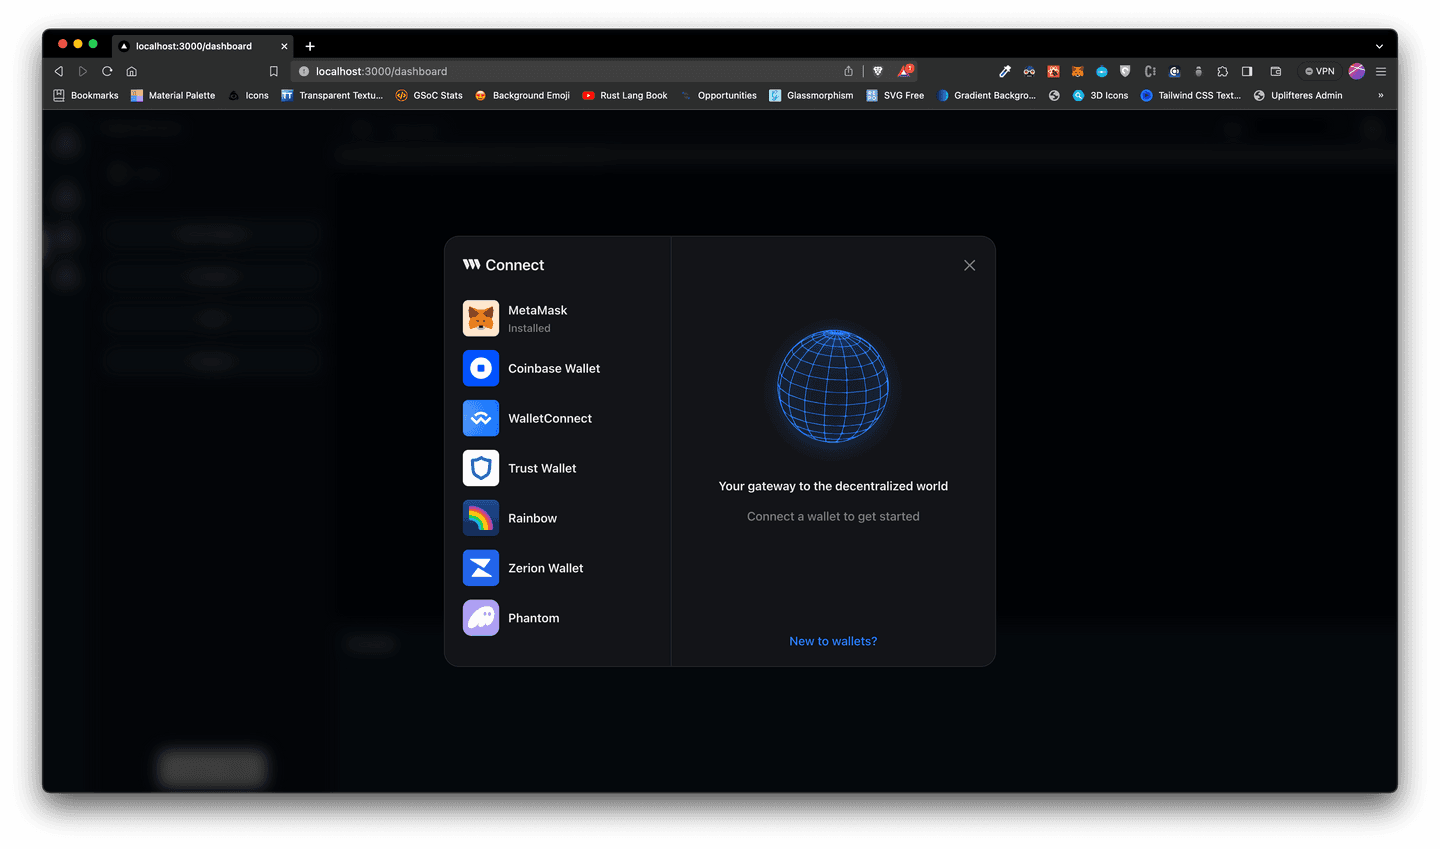The width and height of the screenshot is (1440, 849).
Task: Choose the Coinbase Wallet icon
Action: click(481, 368)
